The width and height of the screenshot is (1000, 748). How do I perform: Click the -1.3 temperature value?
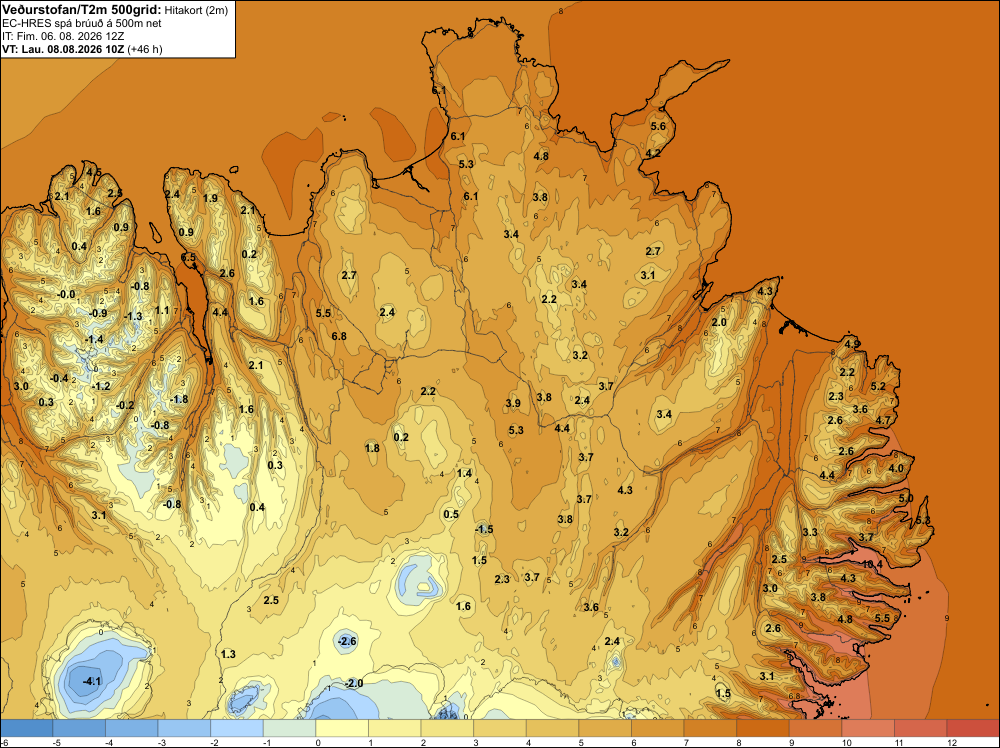pos(133,316)
